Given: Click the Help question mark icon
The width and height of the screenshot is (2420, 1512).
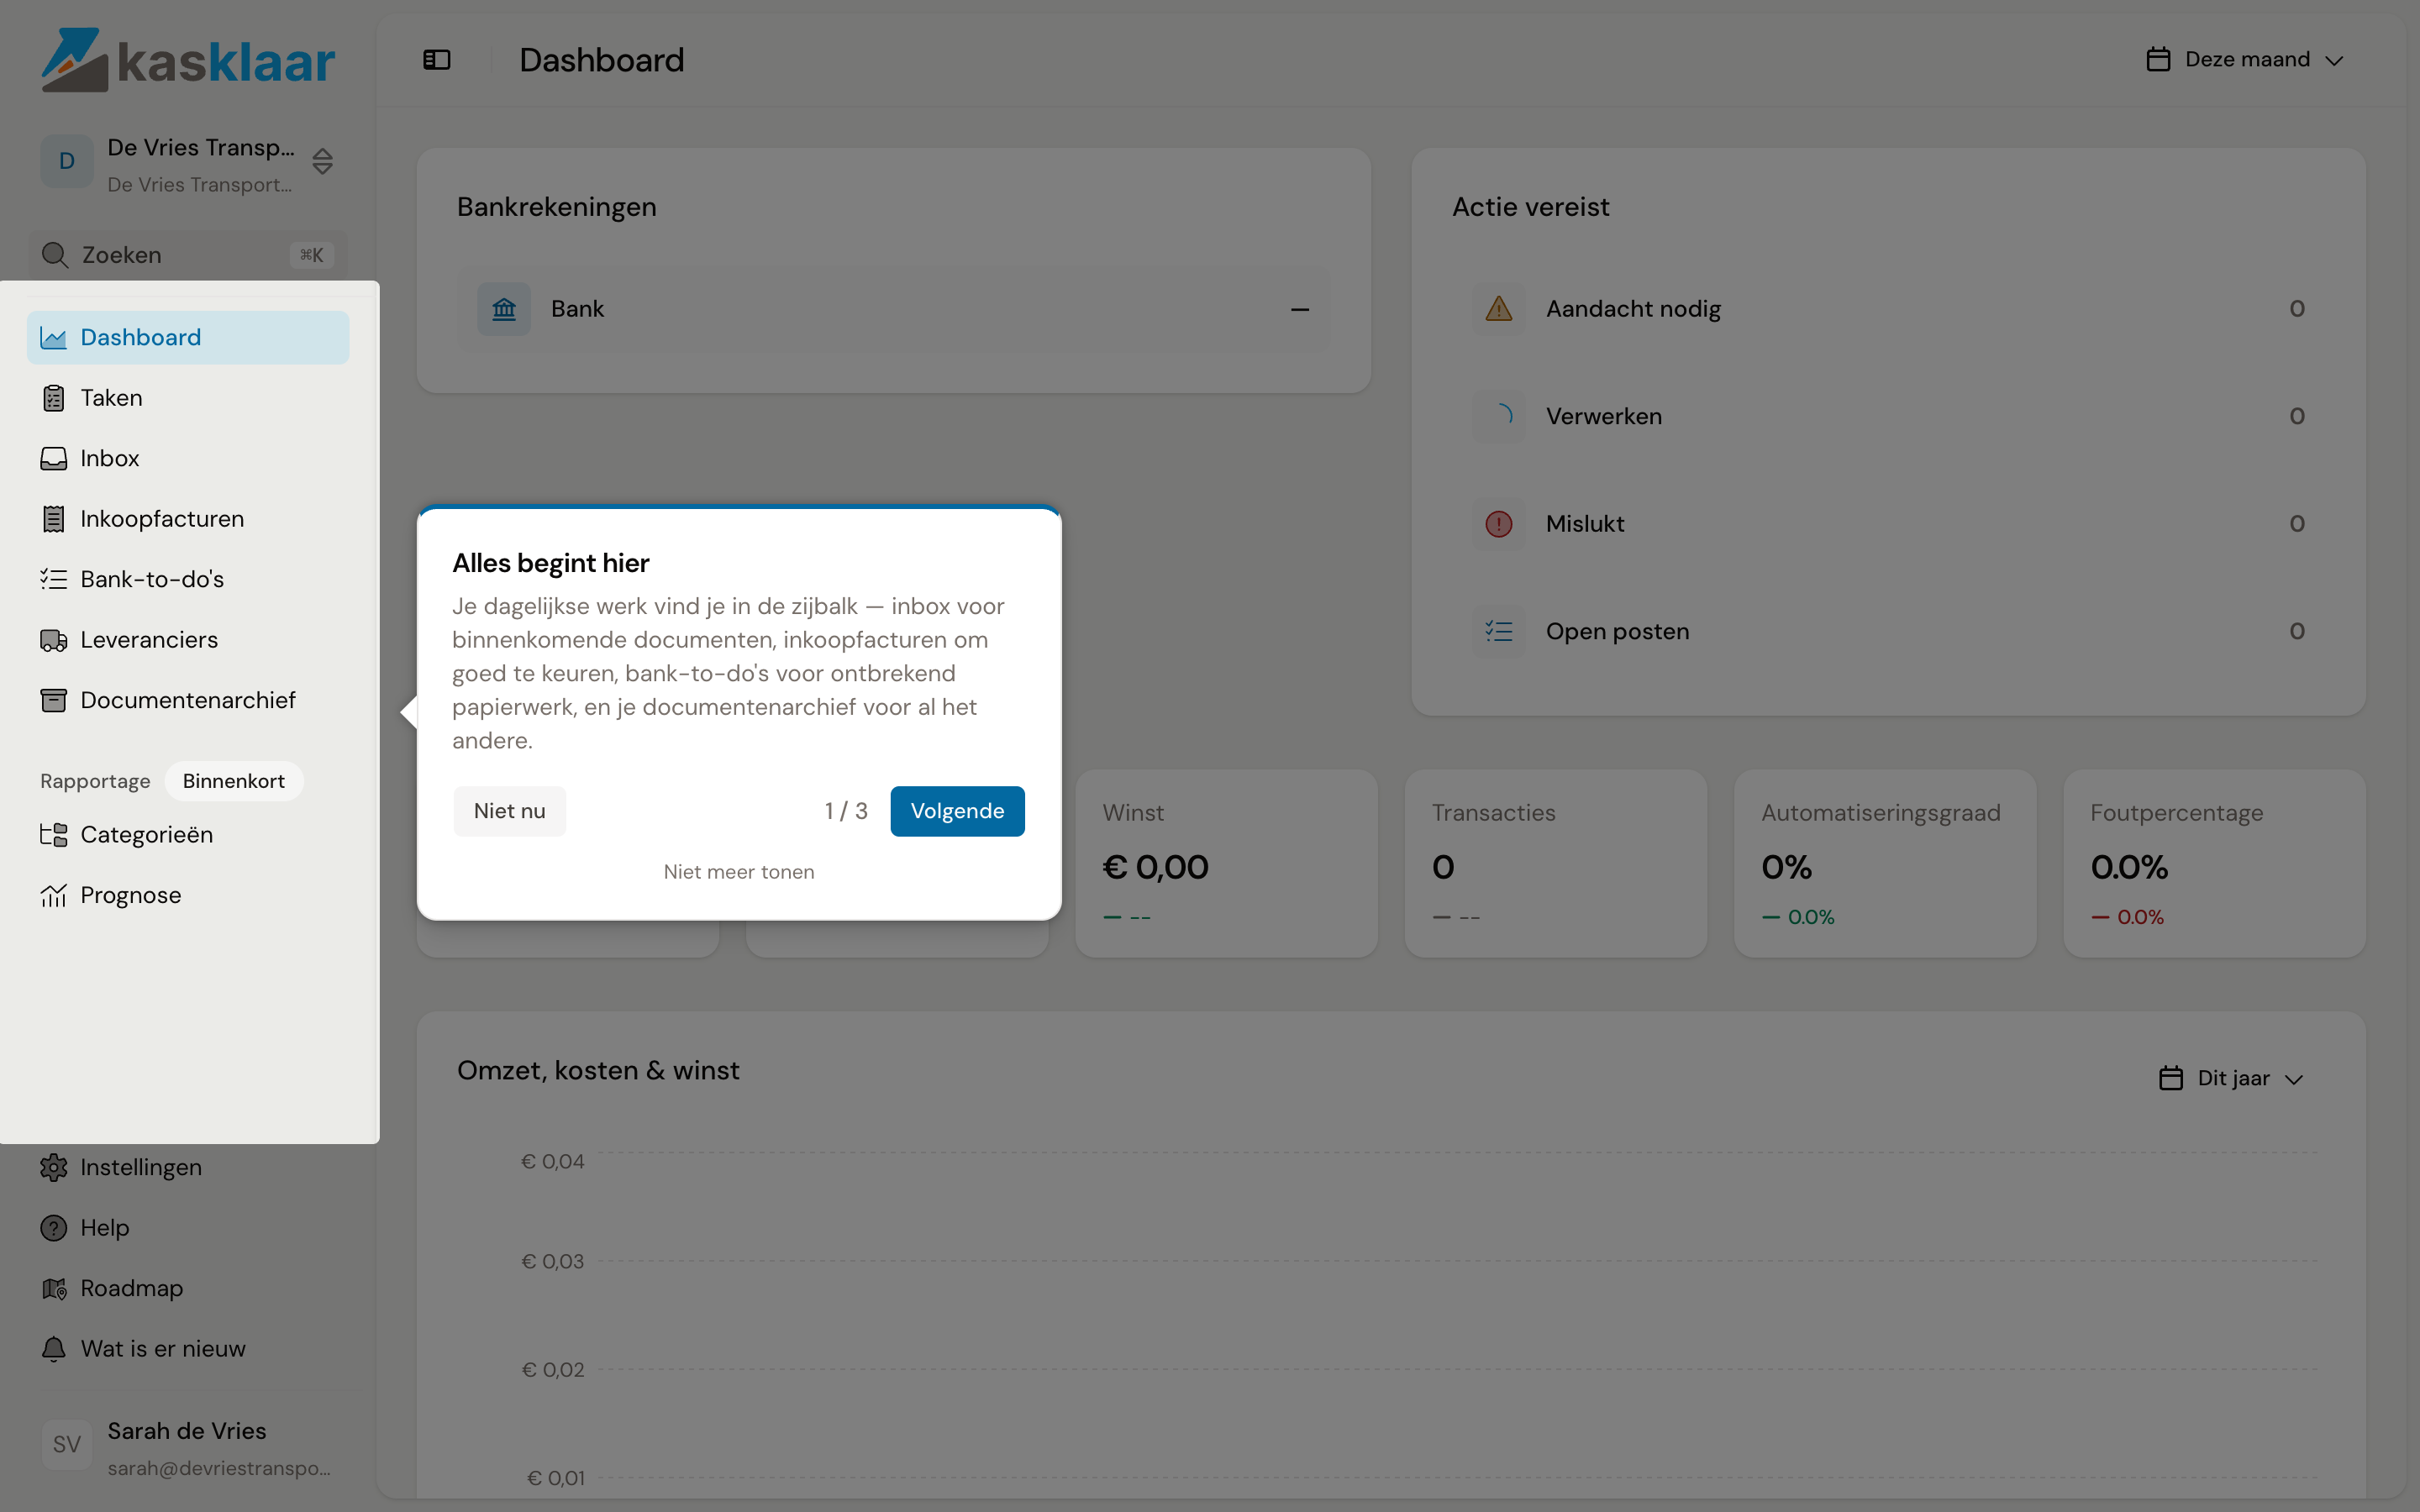Looking at the screenshot, I should point(54,1228).
